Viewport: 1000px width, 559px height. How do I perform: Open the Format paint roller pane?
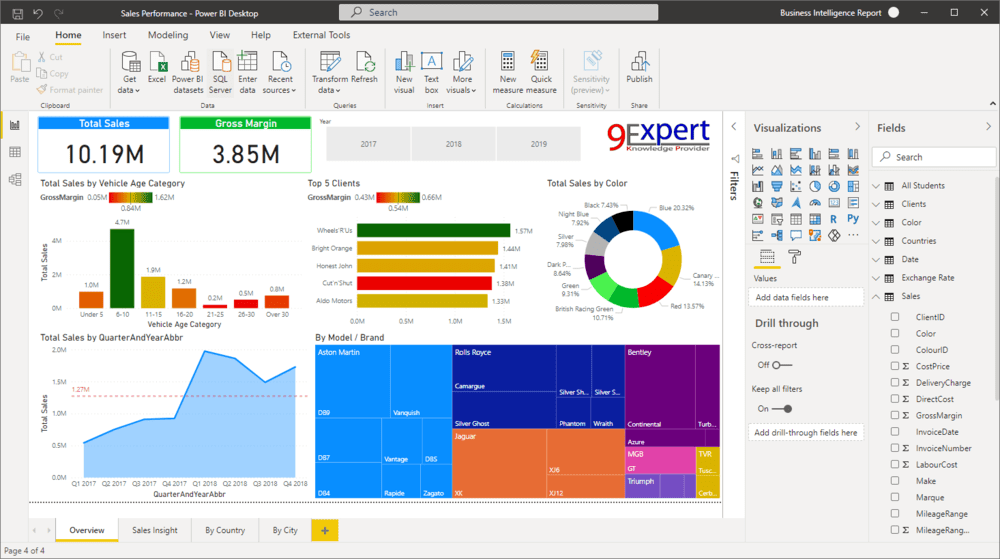click(795, 257)
